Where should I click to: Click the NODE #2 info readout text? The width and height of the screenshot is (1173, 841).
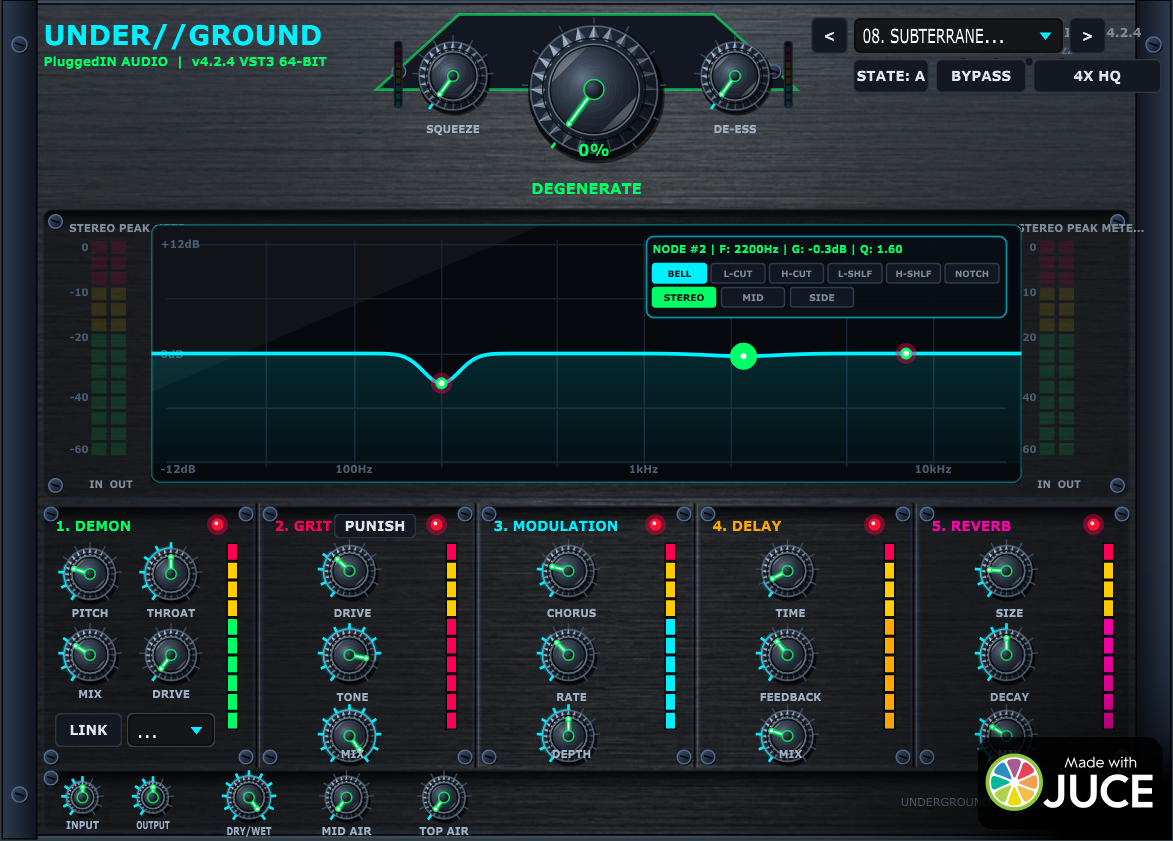point(777,249)
